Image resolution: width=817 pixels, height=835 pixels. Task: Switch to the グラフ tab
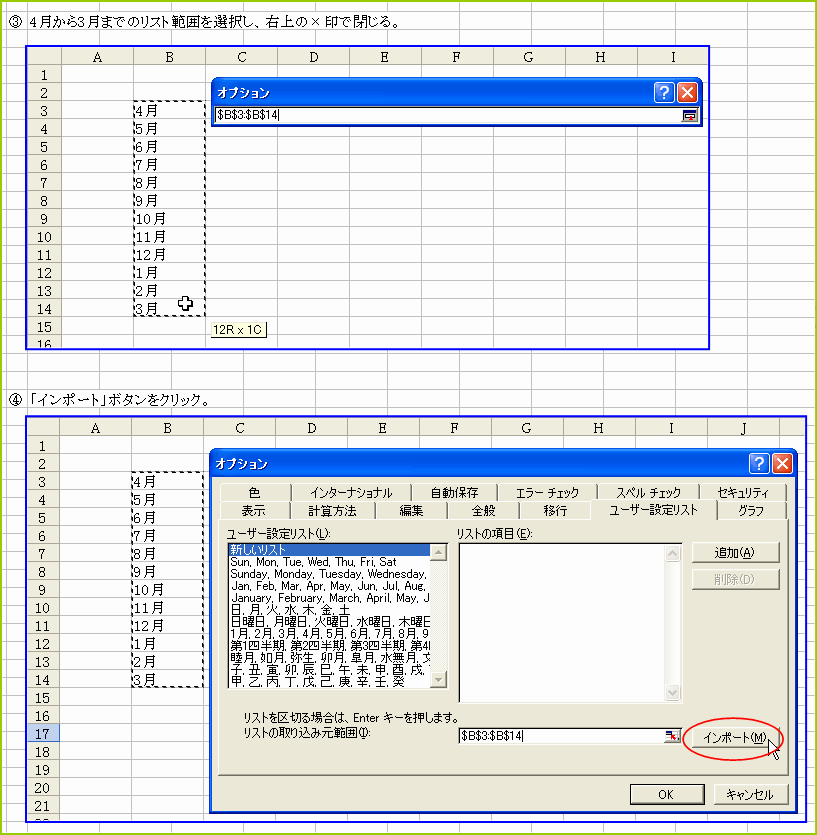[x=751, y=509]
